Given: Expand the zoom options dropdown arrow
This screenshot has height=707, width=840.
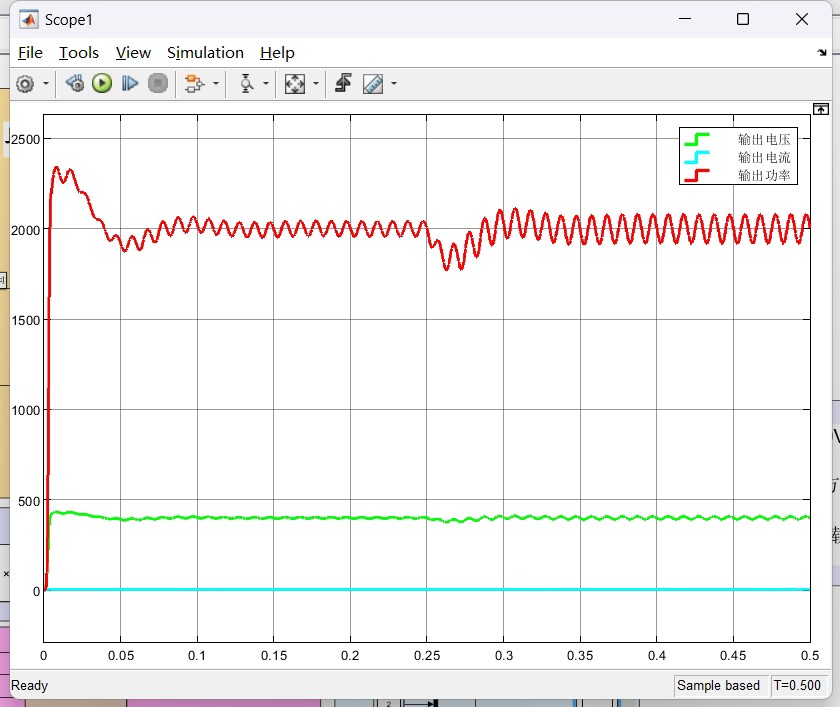Looking at the screenshot, I should coord(266,84).
